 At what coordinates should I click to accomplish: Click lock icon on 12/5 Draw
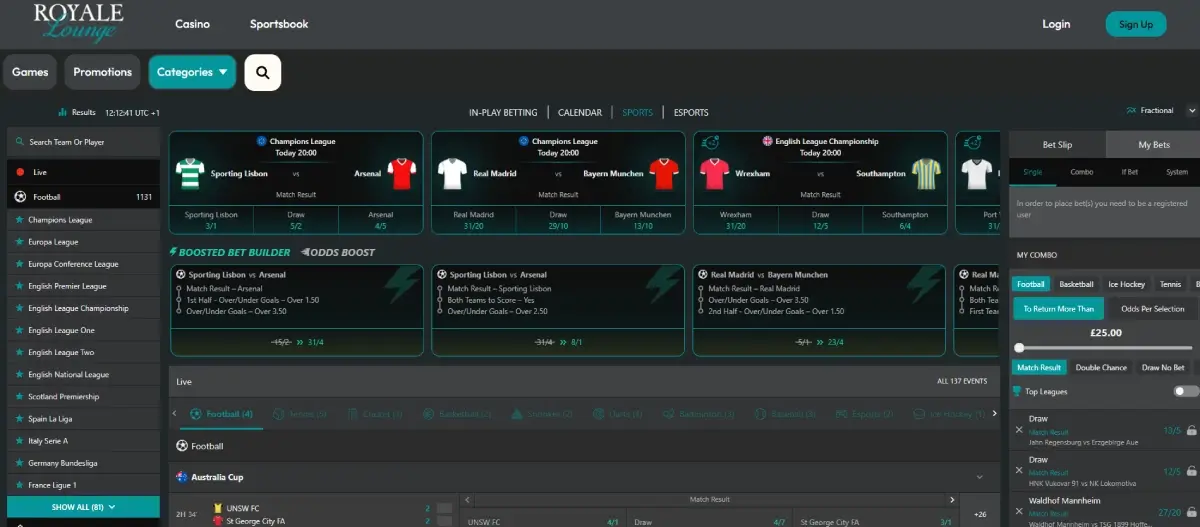point(1191,471)
